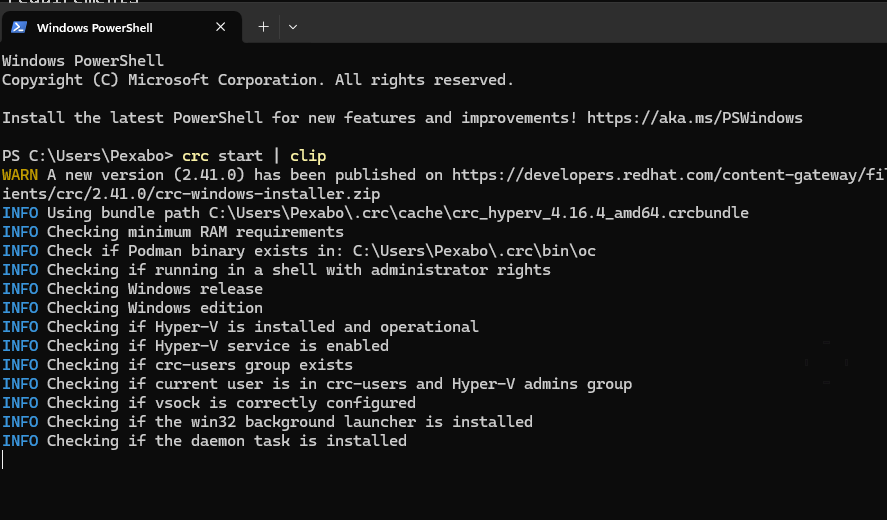This screenshot has height=520, width=887.
Task: Click the 'crc-windows-installer.zip' path text
Action: point(267,194)
